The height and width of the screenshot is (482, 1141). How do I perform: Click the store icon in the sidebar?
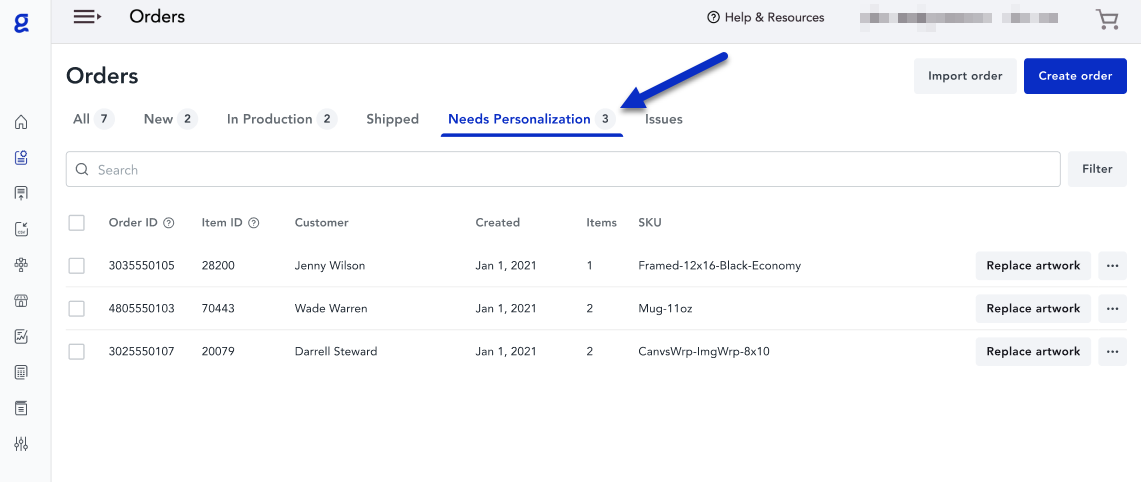click(x=21, y=301)
